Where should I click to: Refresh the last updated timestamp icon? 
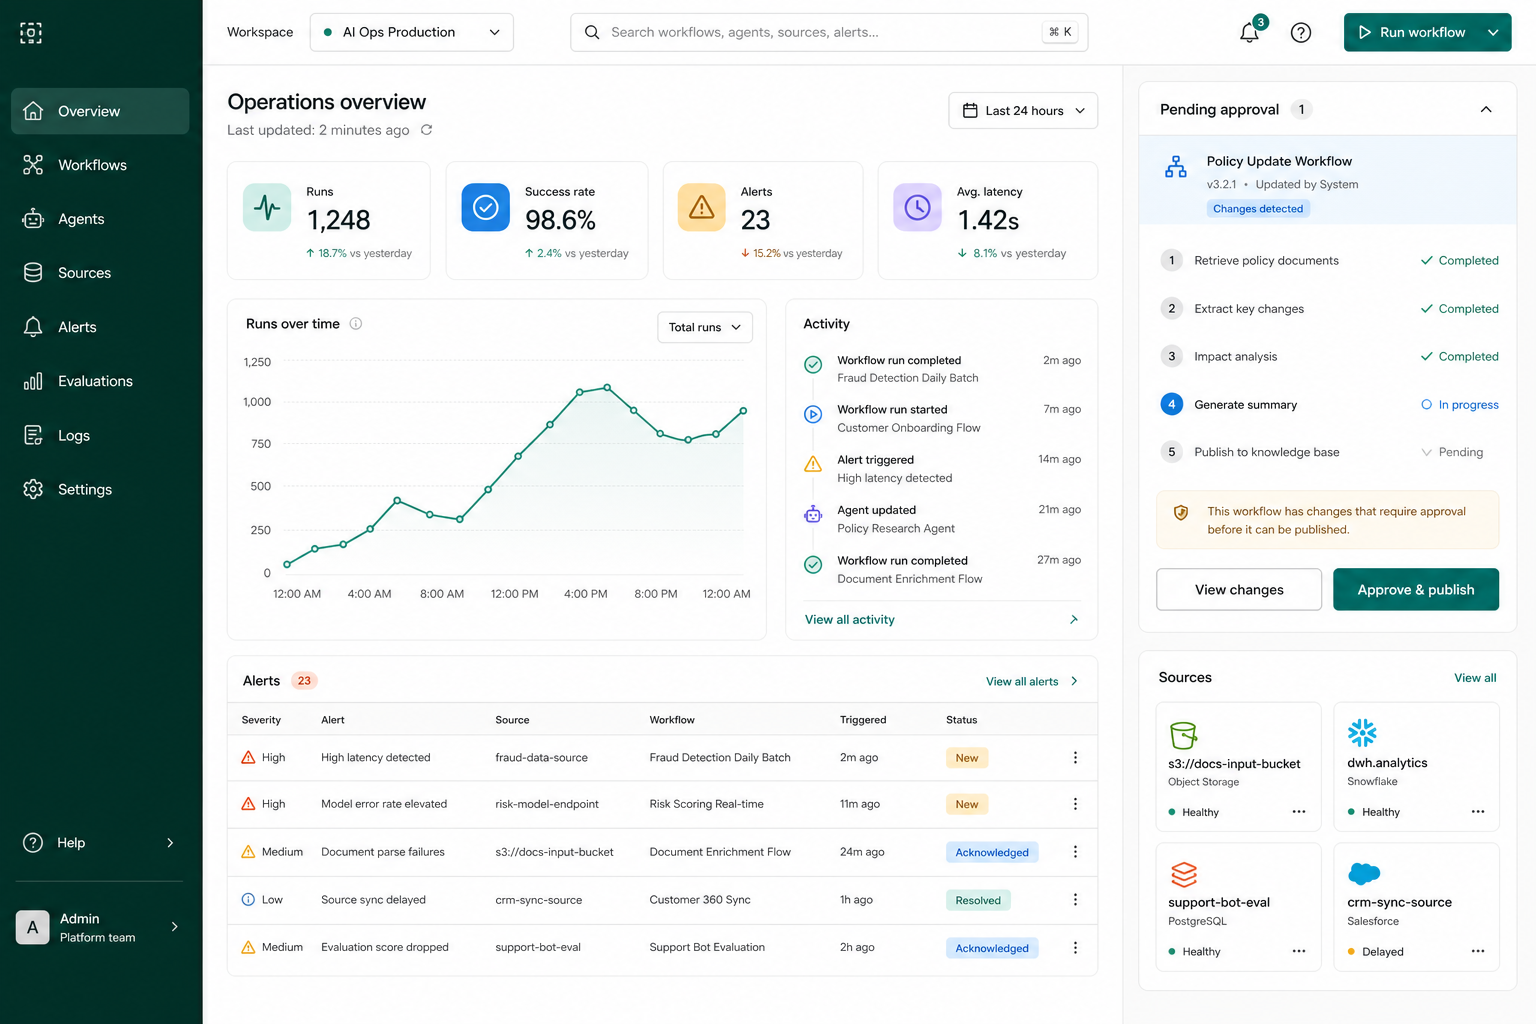(426, 130)
